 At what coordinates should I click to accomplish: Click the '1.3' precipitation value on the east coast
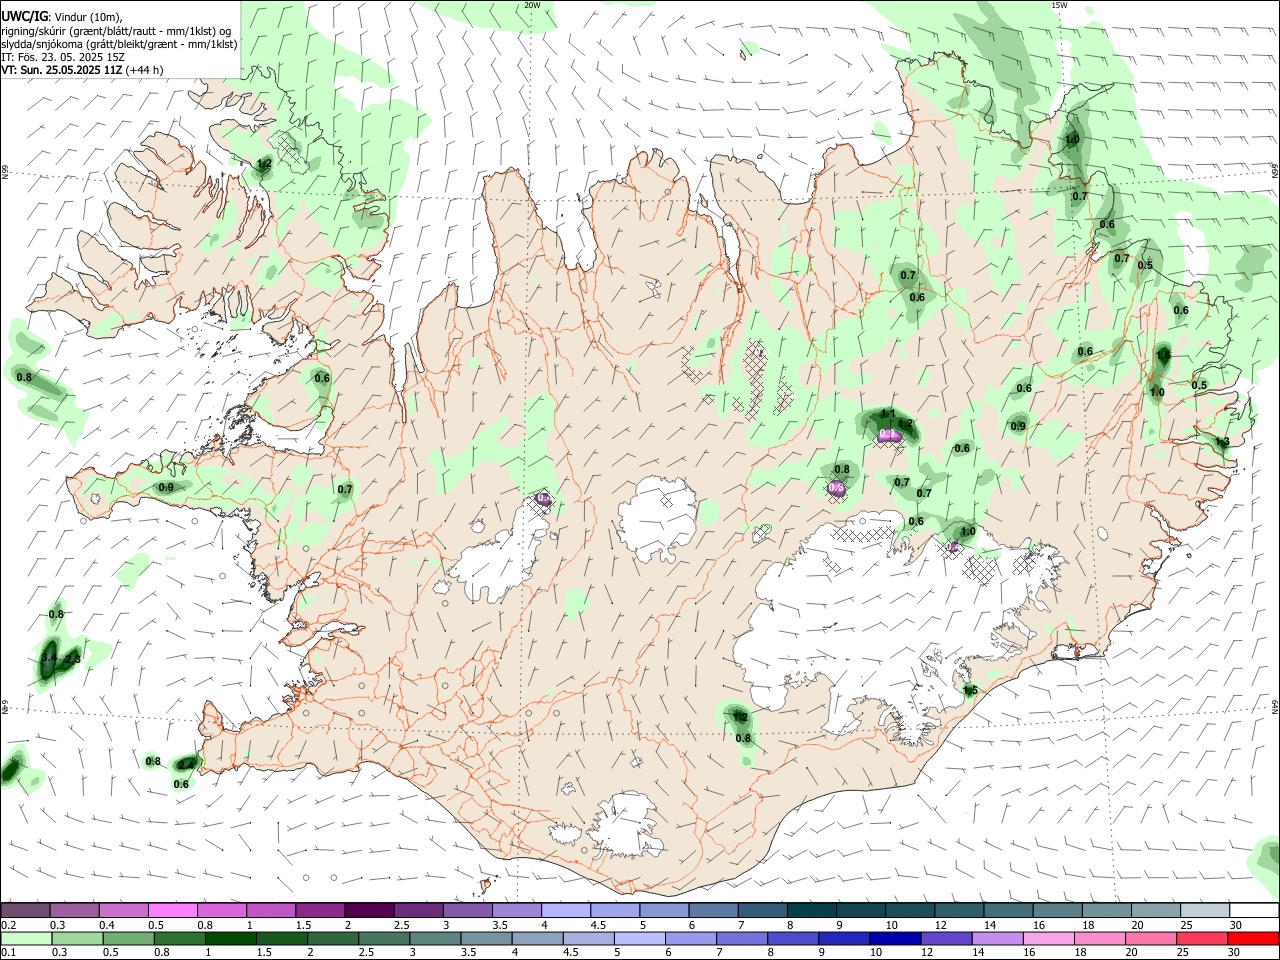(x=1222, y=441)
